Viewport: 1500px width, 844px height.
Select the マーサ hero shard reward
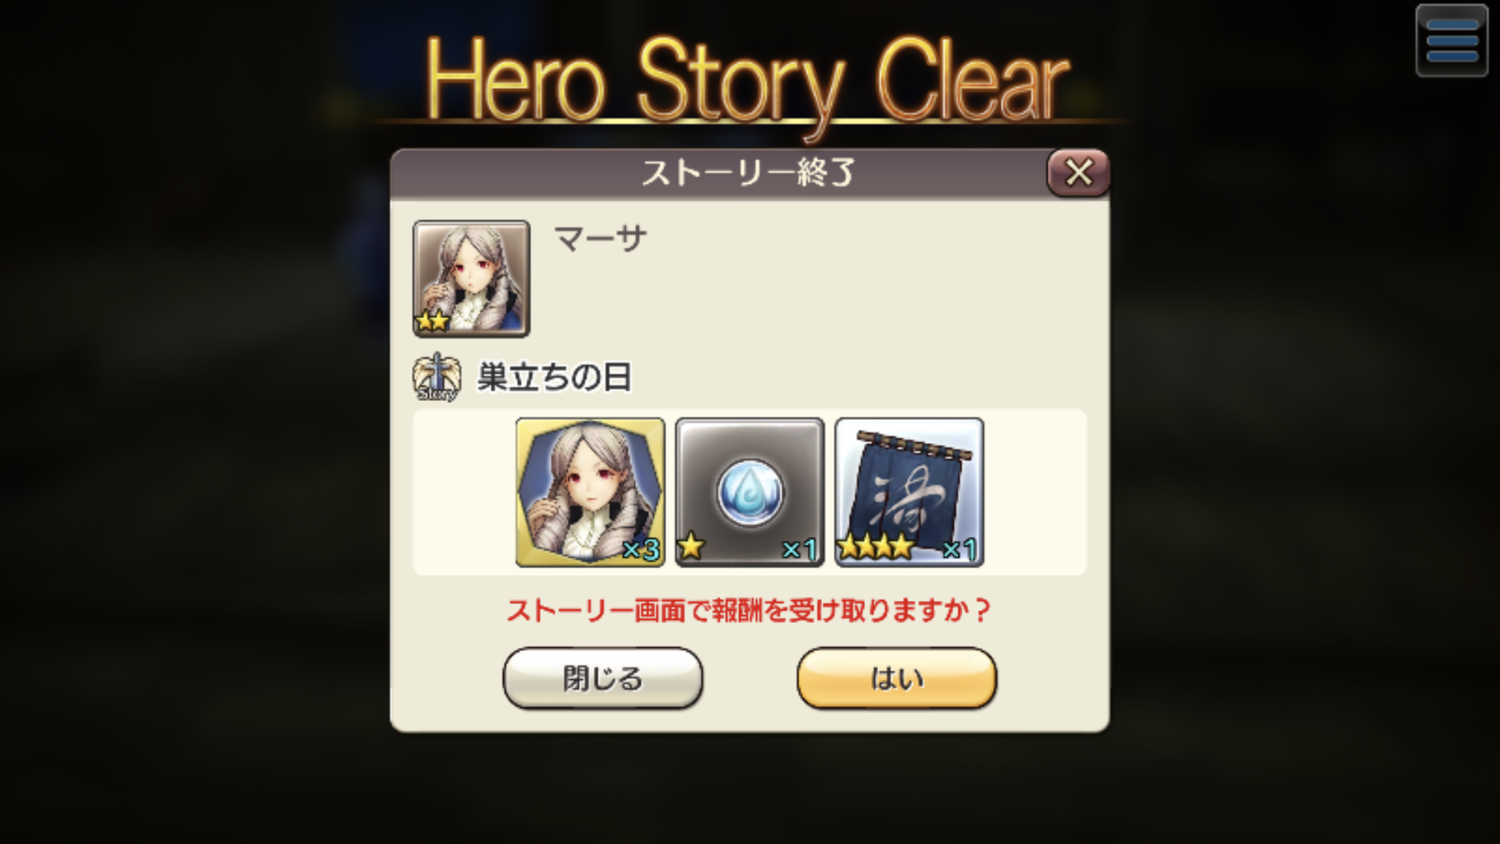(590, 492)
